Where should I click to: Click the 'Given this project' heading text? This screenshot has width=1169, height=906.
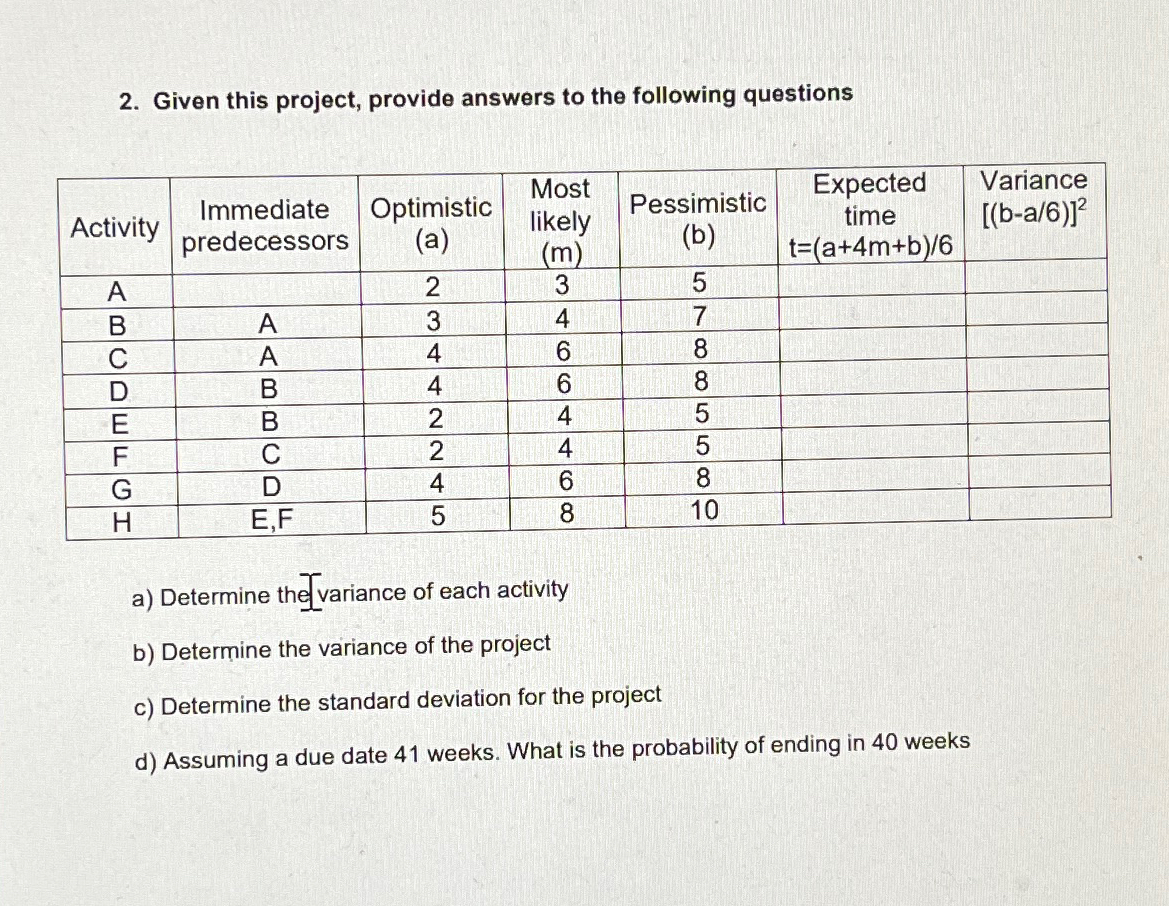tap(485, 97)
